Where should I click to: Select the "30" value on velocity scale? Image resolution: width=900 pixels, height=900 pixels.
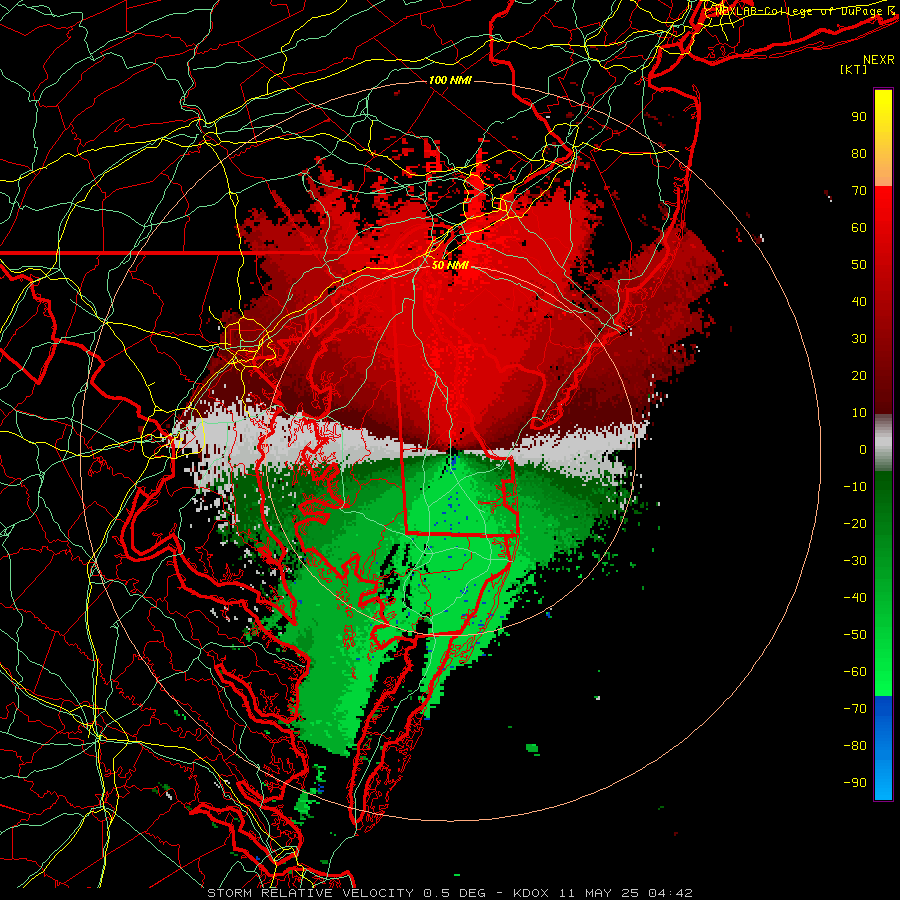click(859, 339)
